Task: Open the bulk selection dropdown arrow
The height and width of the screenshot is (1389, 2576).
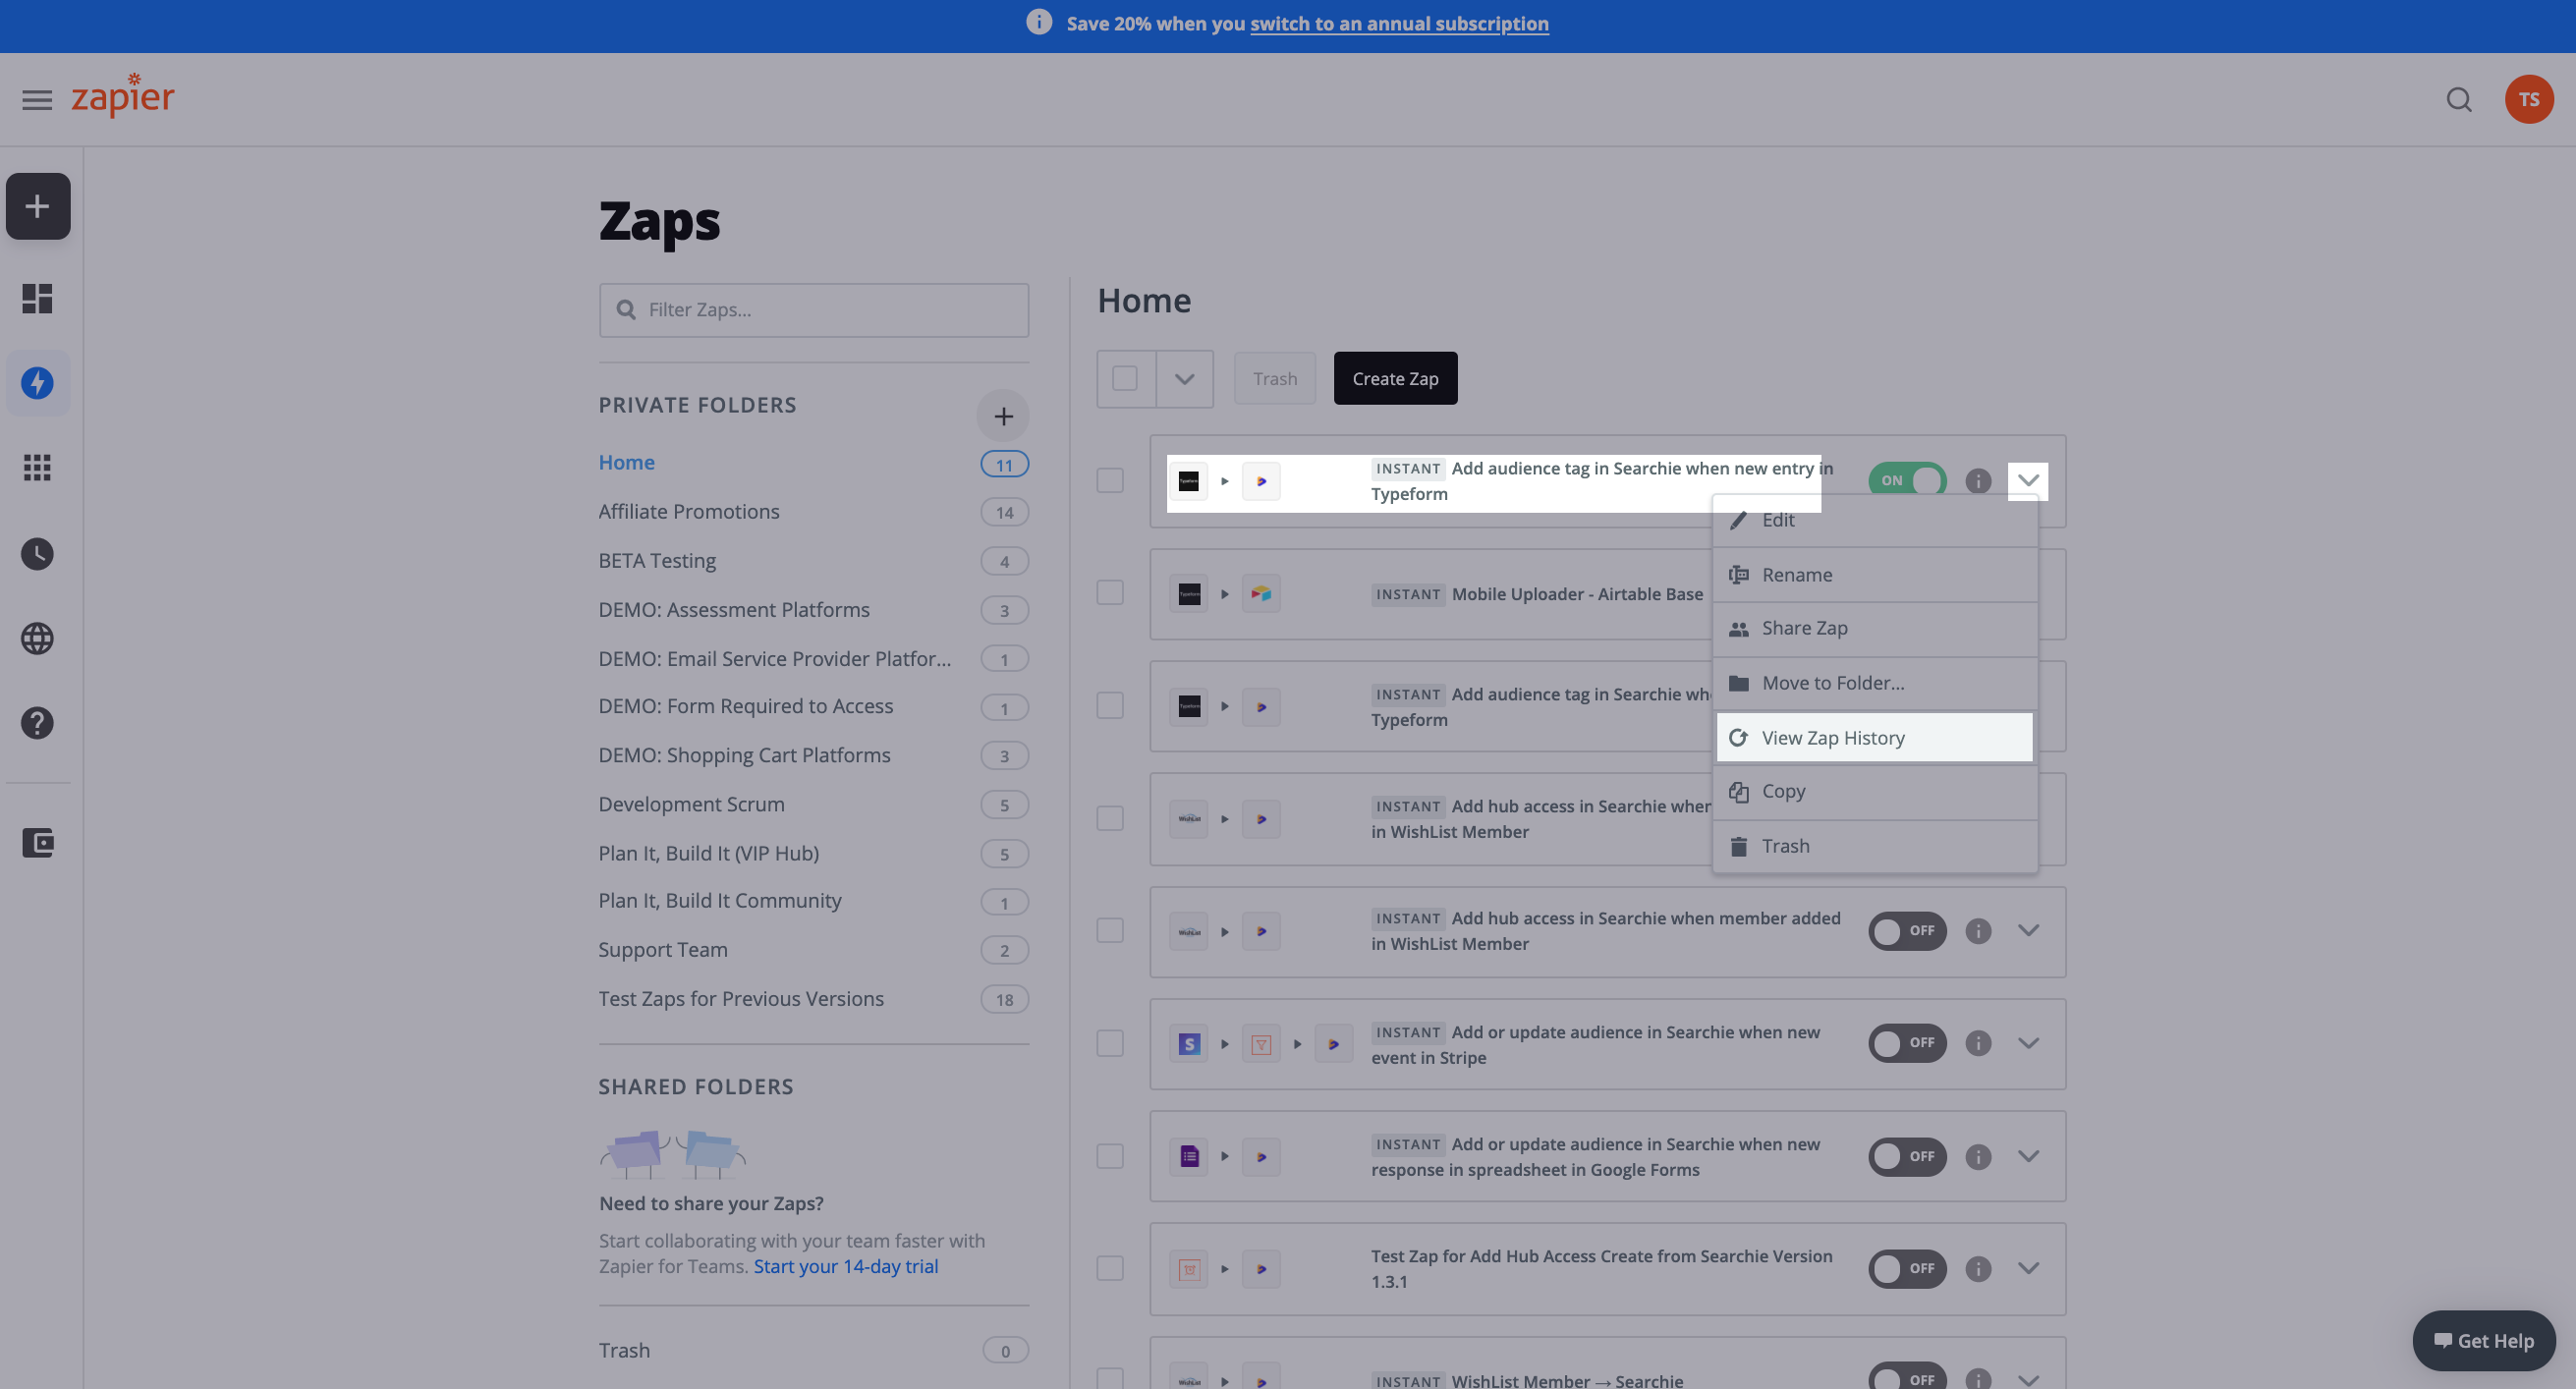Action: [1185, 379]
